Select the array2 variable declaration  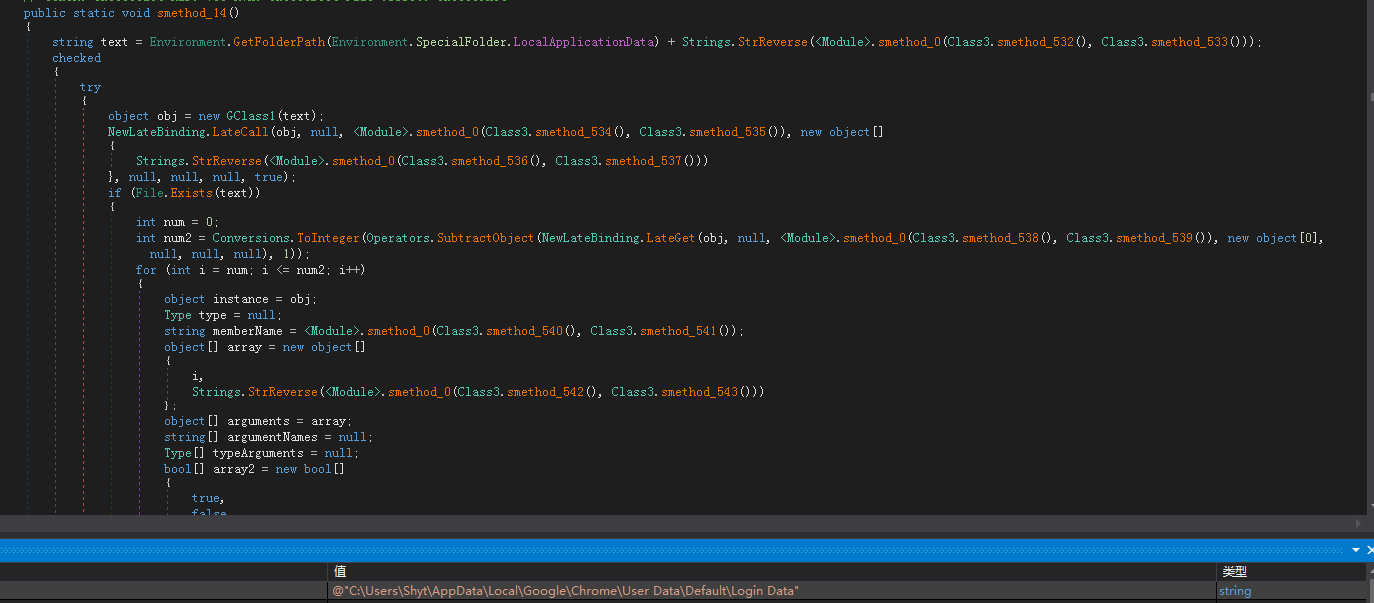coord(233,469)
